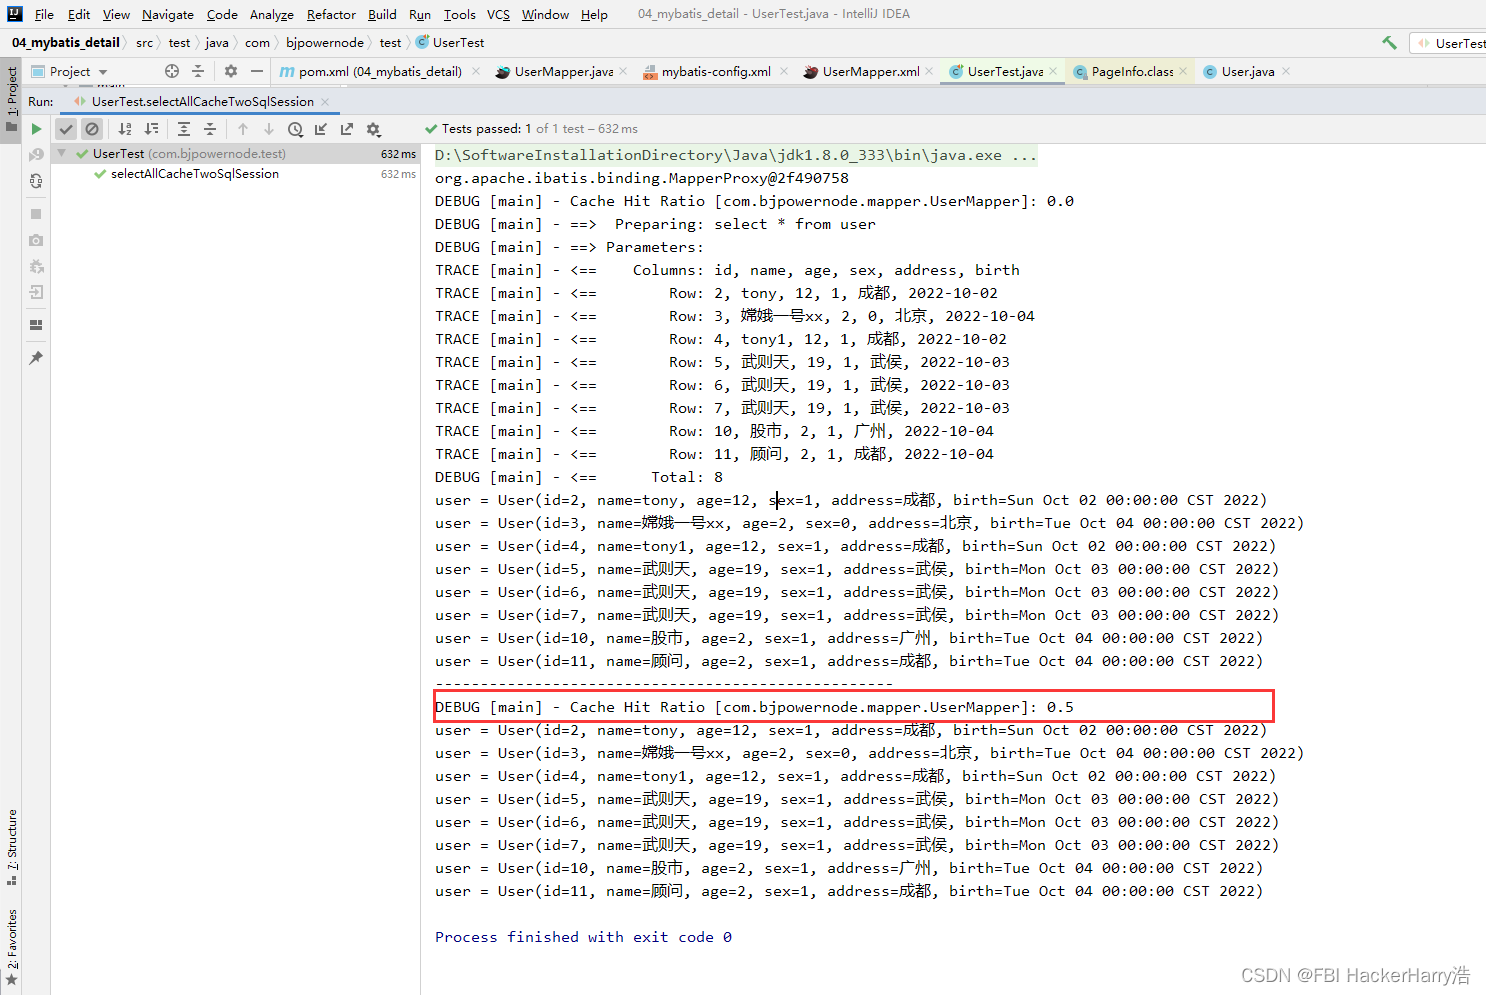Close the UserTest.java editor tab

tap(1053, 71)
